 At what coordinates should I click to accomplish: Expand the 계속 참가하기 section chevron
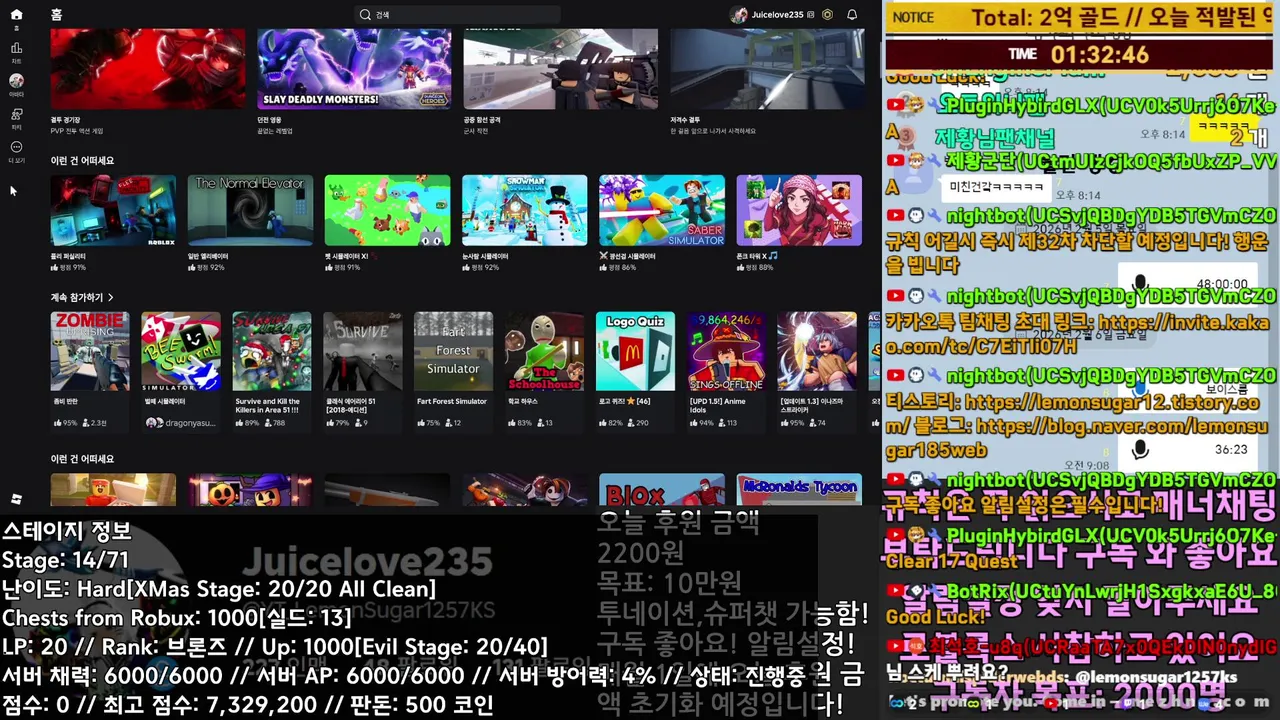[x=110, y=297]
